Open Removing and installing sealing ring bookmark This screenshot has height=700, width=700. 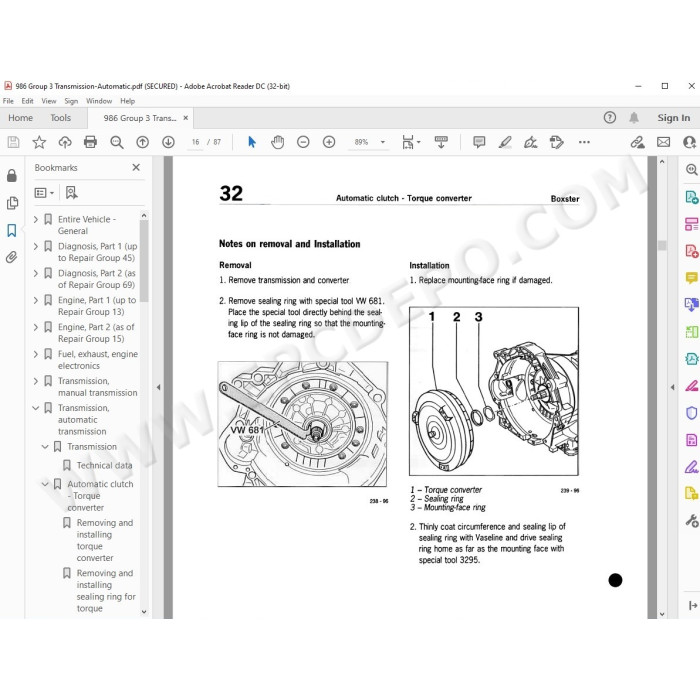point(106,591)
